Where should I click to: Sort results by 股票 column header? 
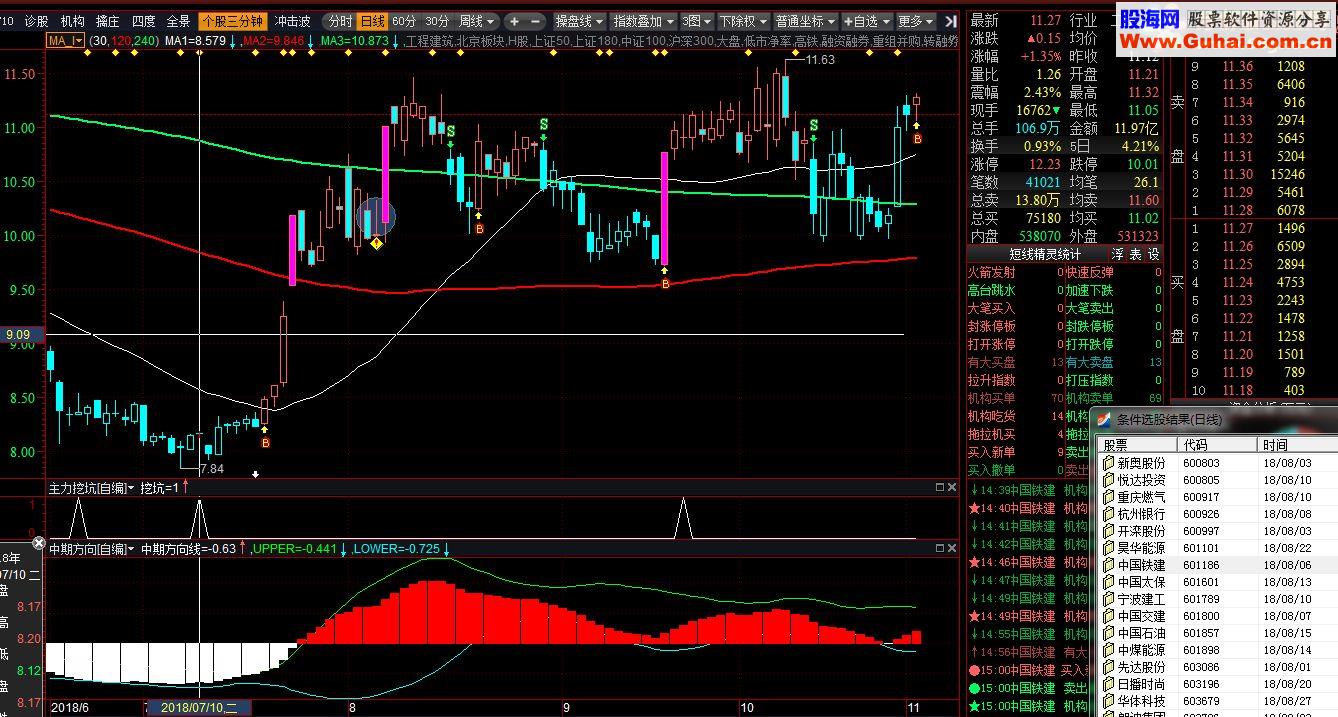1137,445
